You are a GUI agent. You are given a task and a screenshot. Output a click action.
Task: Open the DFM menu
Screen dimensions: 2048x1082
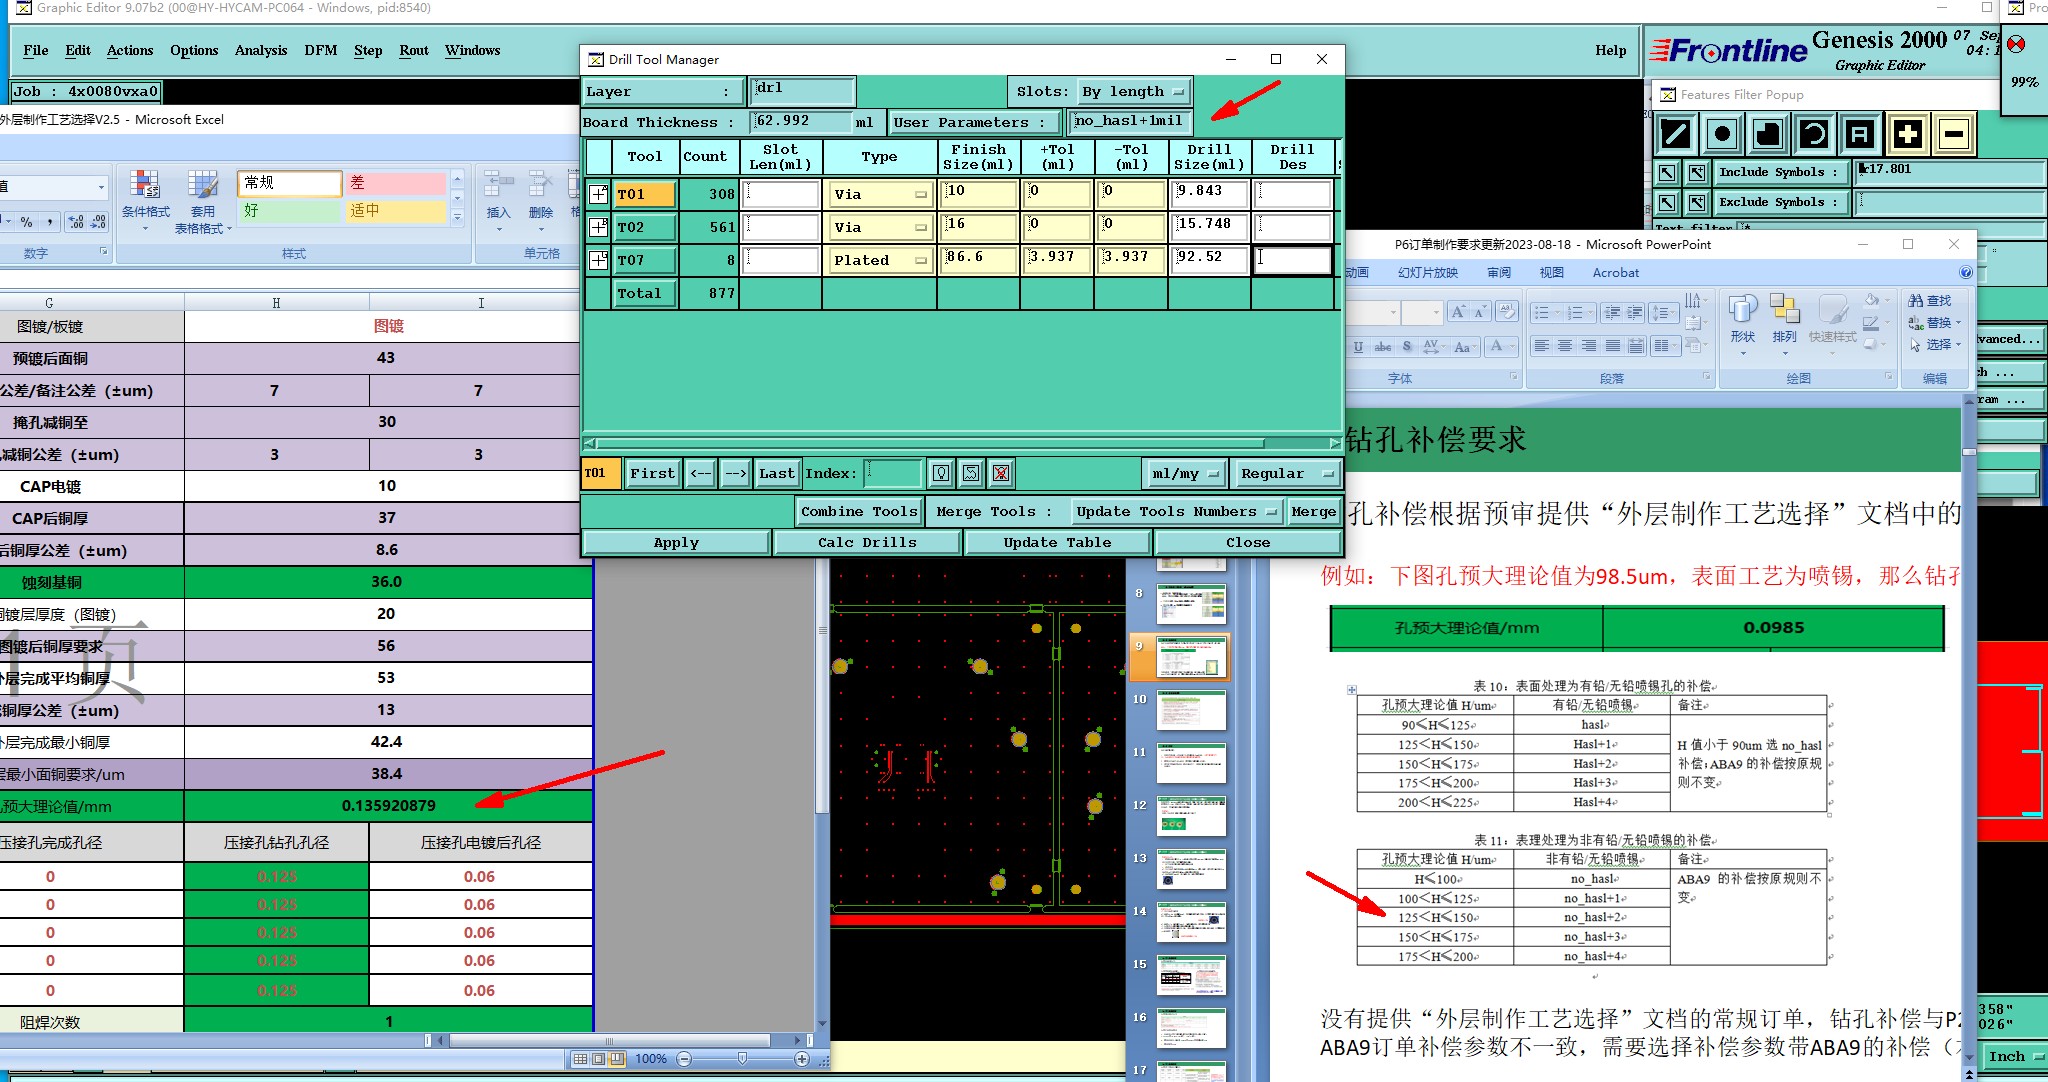(x=321, y=50)
